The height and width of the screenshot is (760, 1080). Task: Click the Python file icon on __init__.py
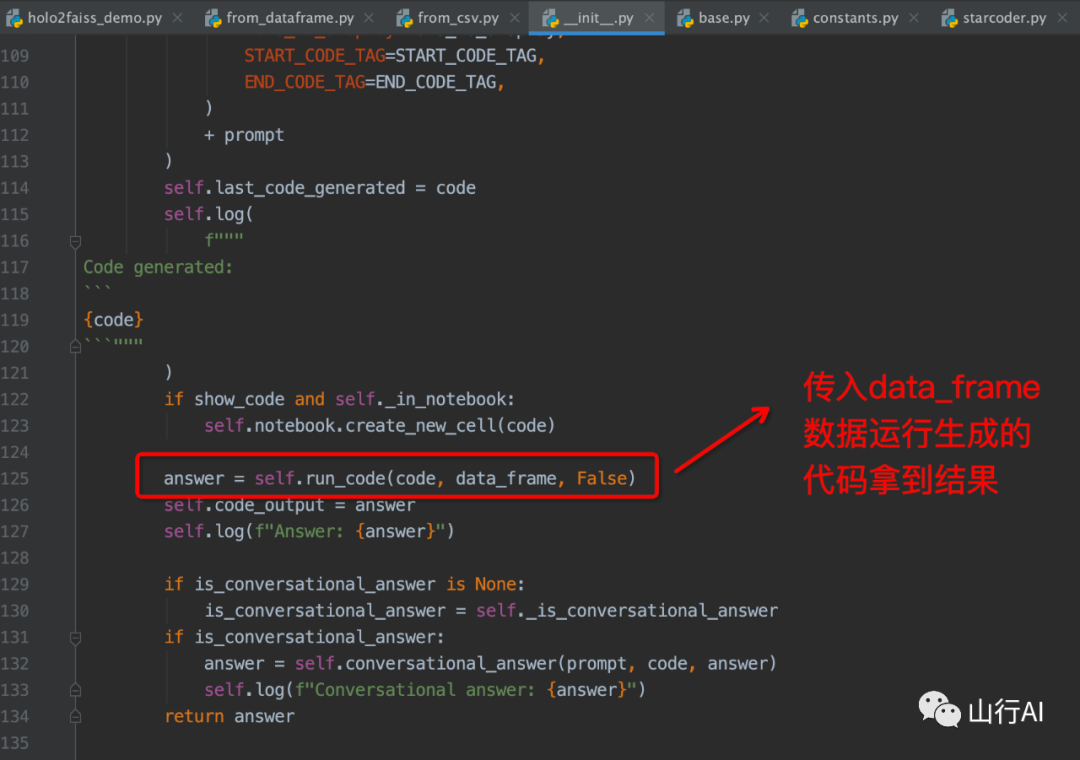[550, 19]
